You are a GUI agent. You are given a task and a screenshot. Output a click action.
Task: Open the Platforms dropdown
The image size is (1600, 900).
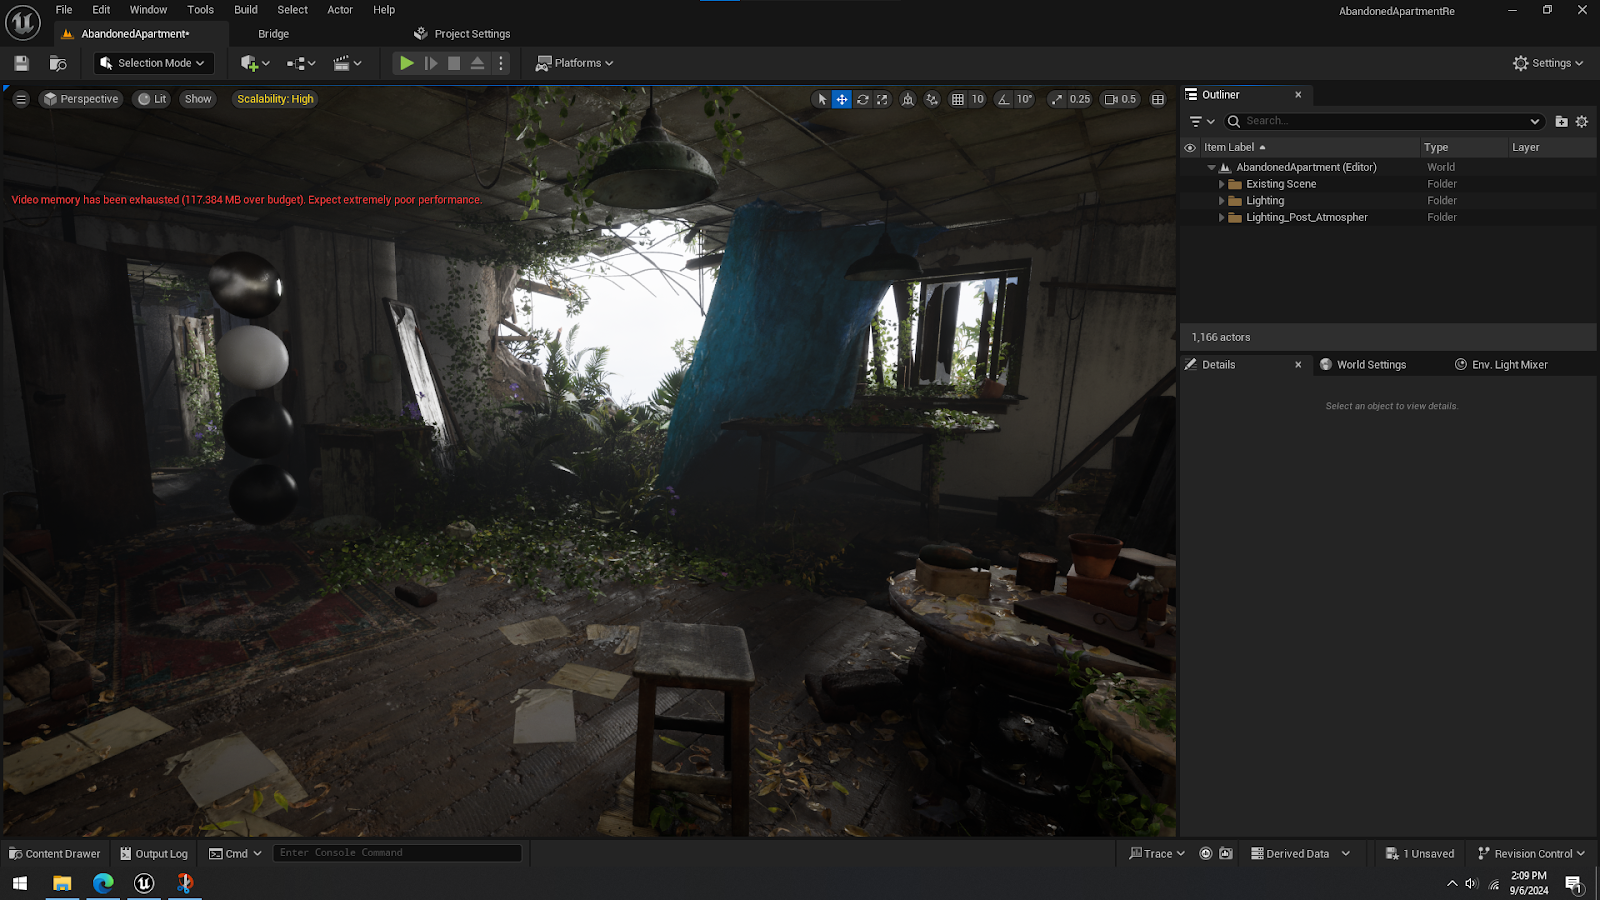575,63
